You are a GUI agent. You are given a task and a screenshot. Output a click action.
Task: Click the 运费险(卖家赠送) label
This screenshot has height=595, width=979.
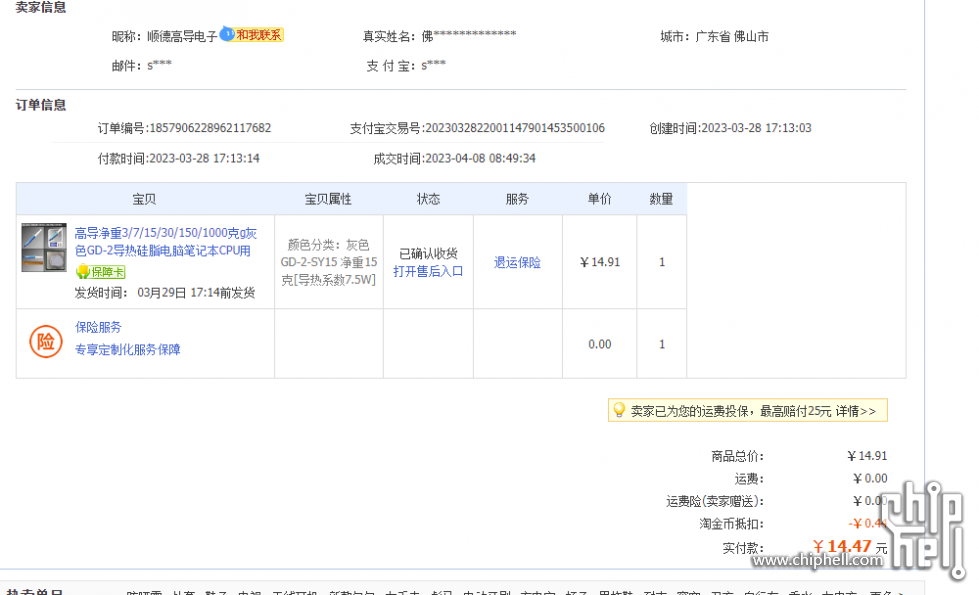coord(715,501)
